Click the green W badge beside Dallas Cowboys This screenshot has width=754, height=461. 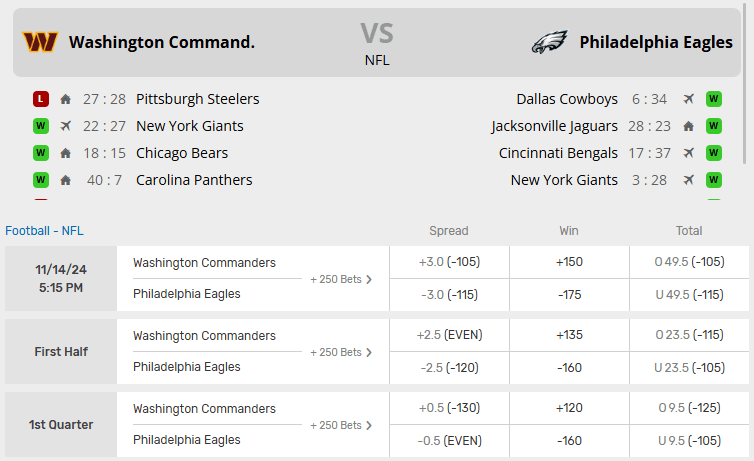pos(714,99)
